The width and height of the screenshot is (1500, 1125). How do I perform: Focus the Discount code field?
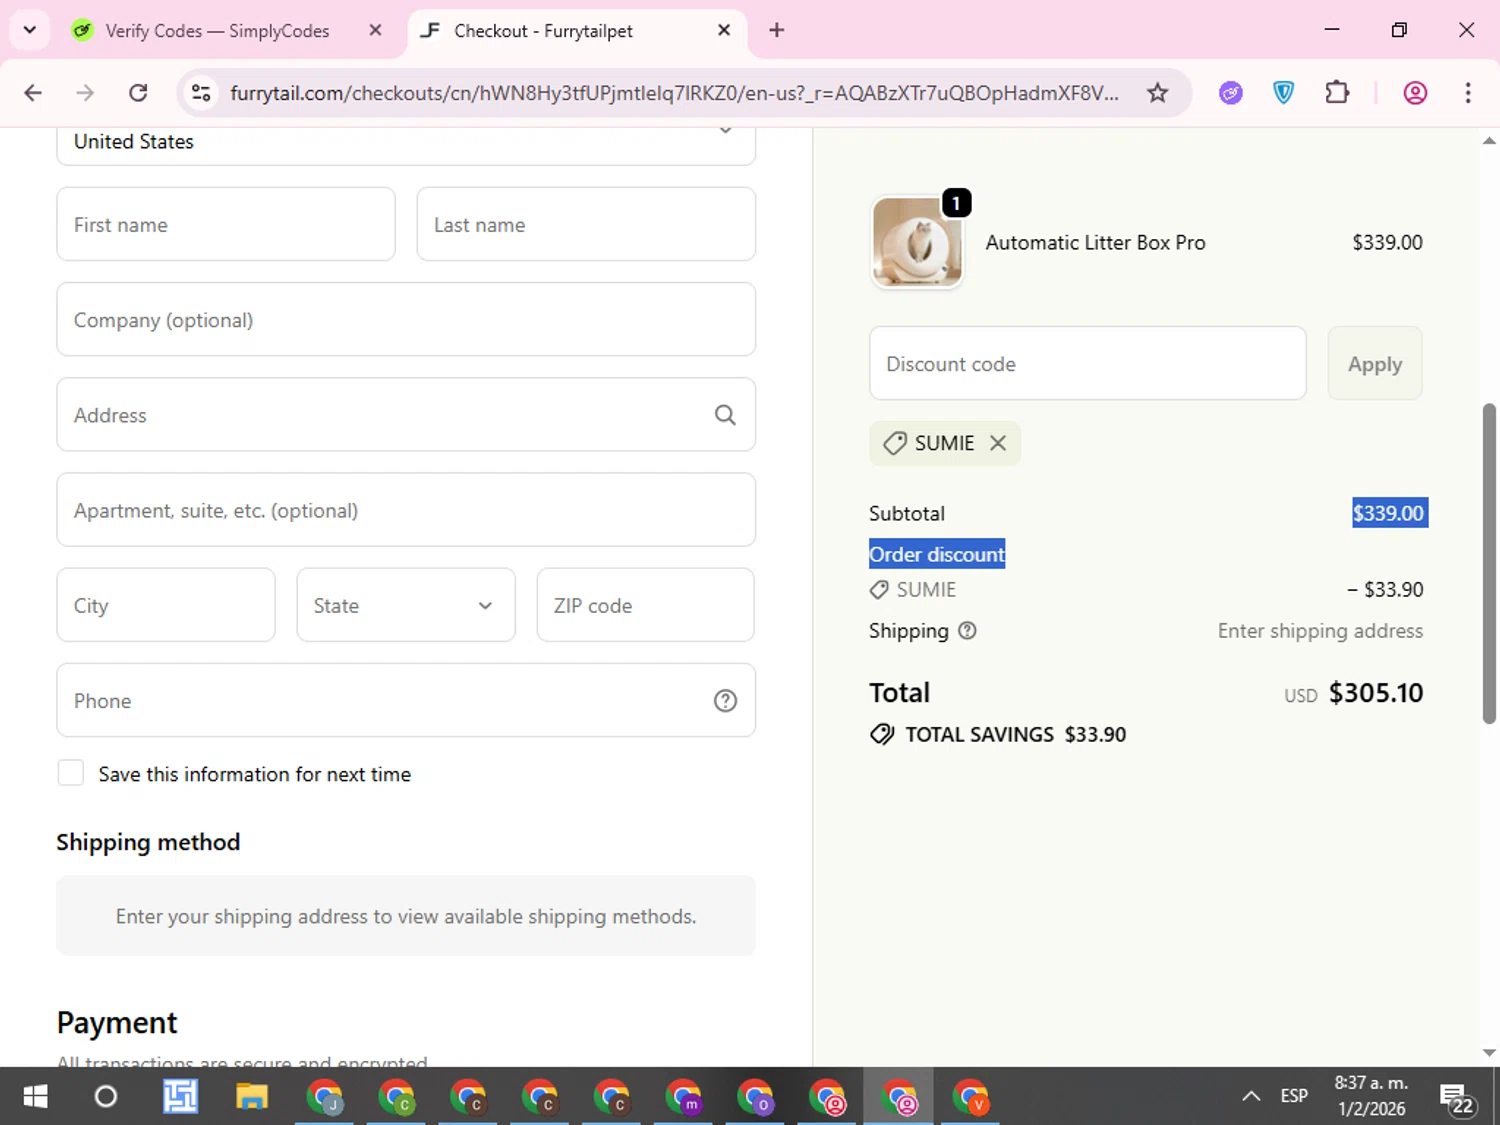coord(1088,364)
